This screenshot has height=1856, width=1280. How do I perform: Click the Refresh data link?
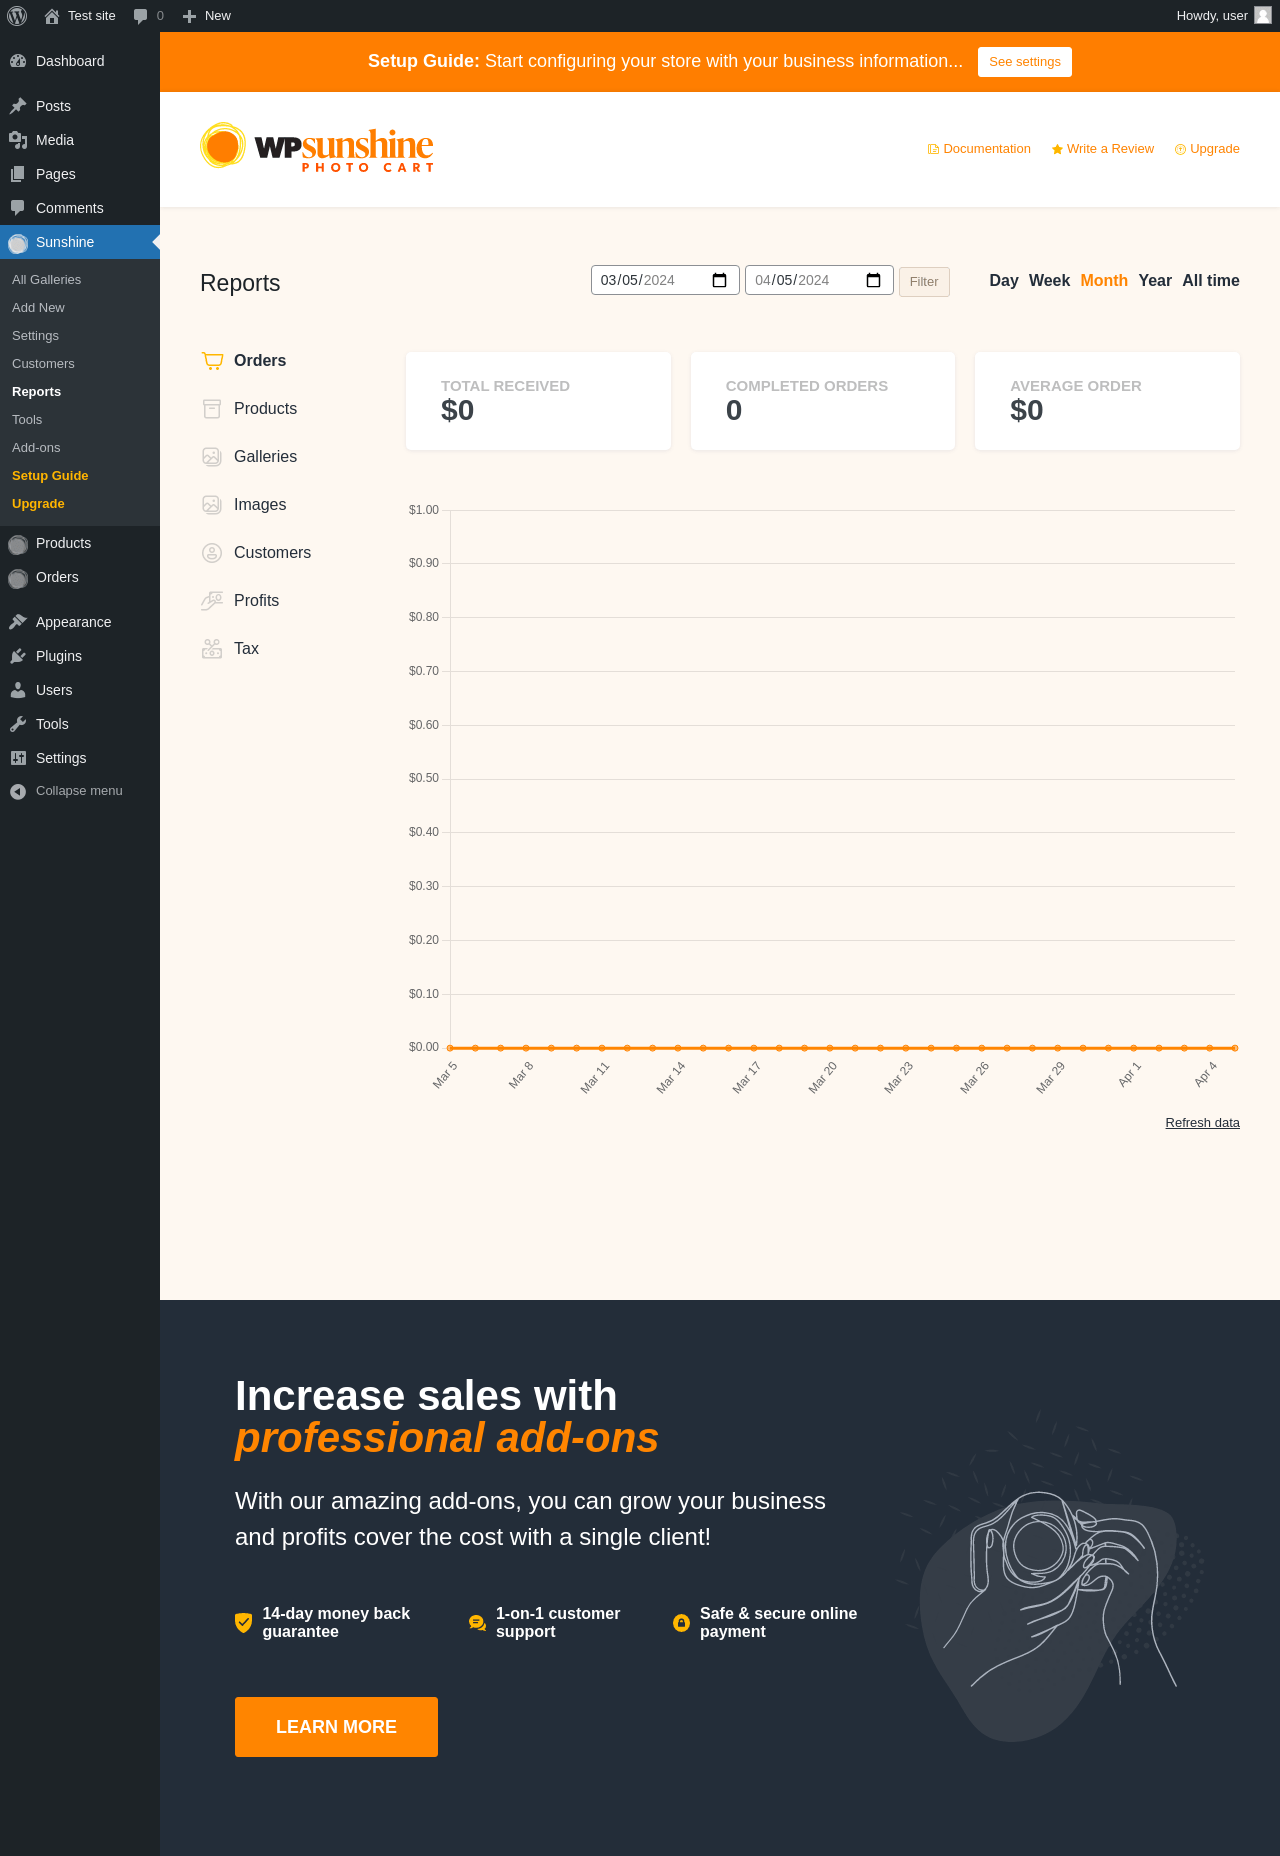[x=1202, y=1123]
